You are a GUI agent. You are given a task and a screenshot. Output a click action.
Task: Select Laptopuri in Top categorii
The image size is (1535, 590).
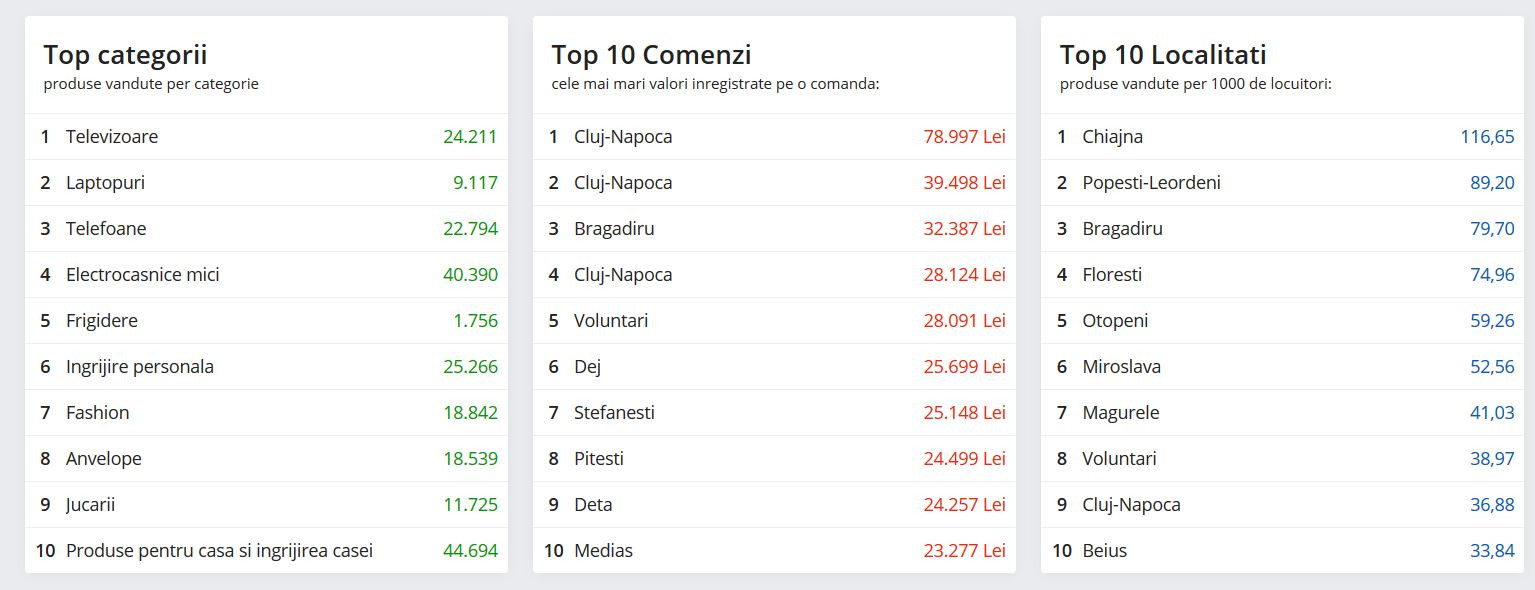click(x=105, y=183)
